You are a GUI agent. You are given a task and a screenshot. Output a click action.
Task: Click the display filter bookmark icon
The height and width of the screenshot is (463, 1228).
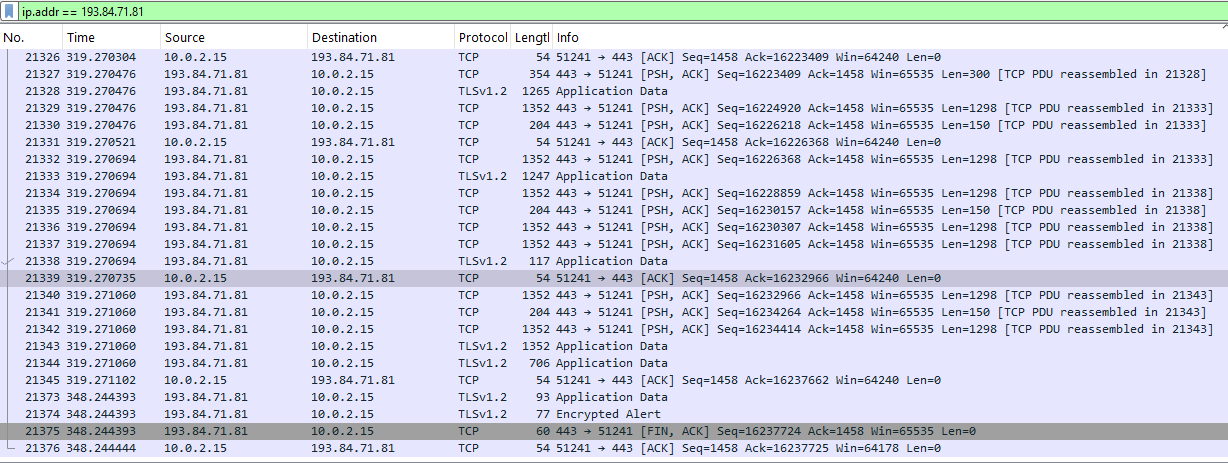tap(9, 12)
